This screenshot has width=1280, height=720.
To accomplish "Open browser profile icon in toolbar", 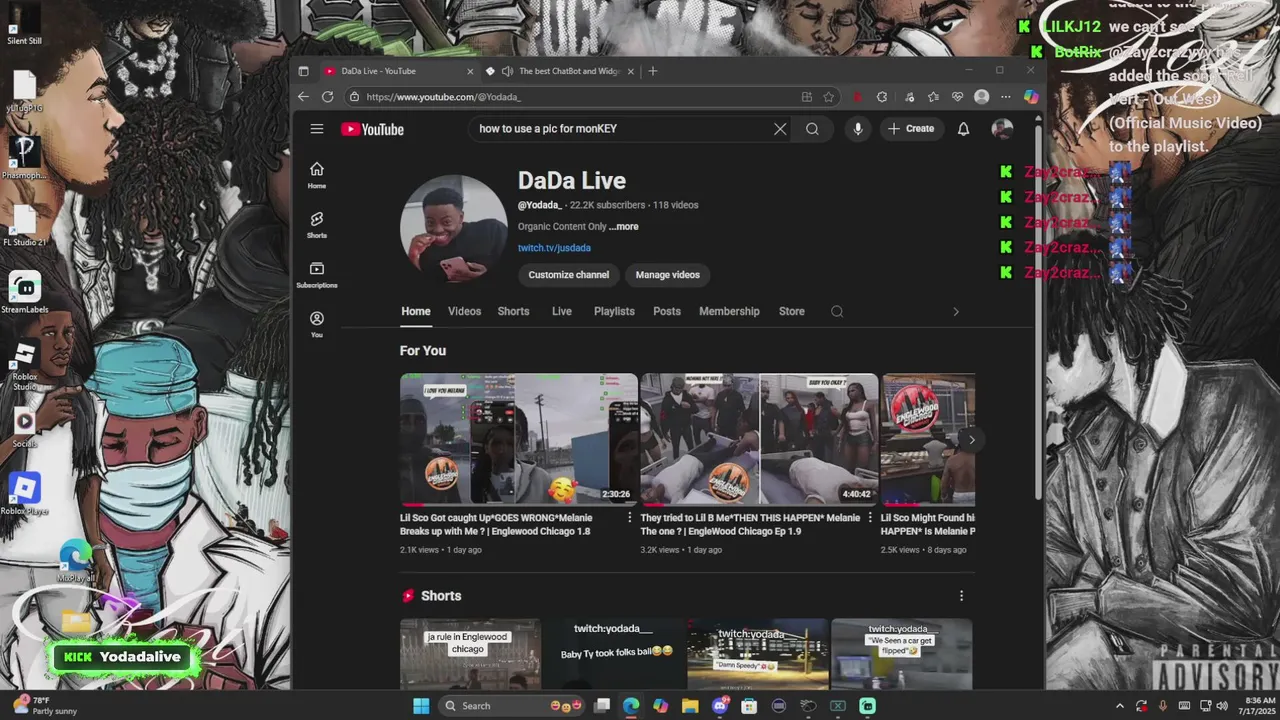I will tap(982, 97).
